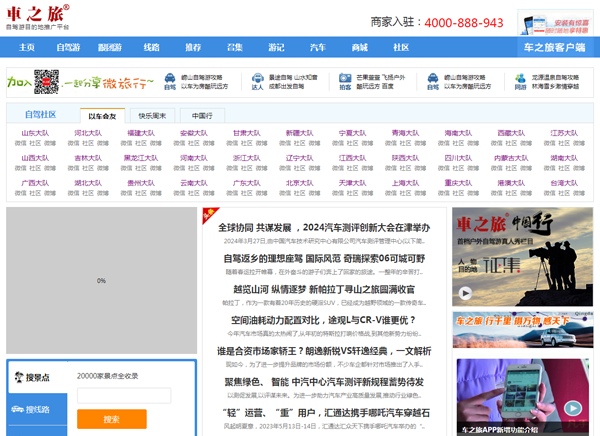Image resolution: width=600 pixels, height=436 pixels.
Task: Open article 朗逸新锐VS轩逸经典
Action: (324, 351)
